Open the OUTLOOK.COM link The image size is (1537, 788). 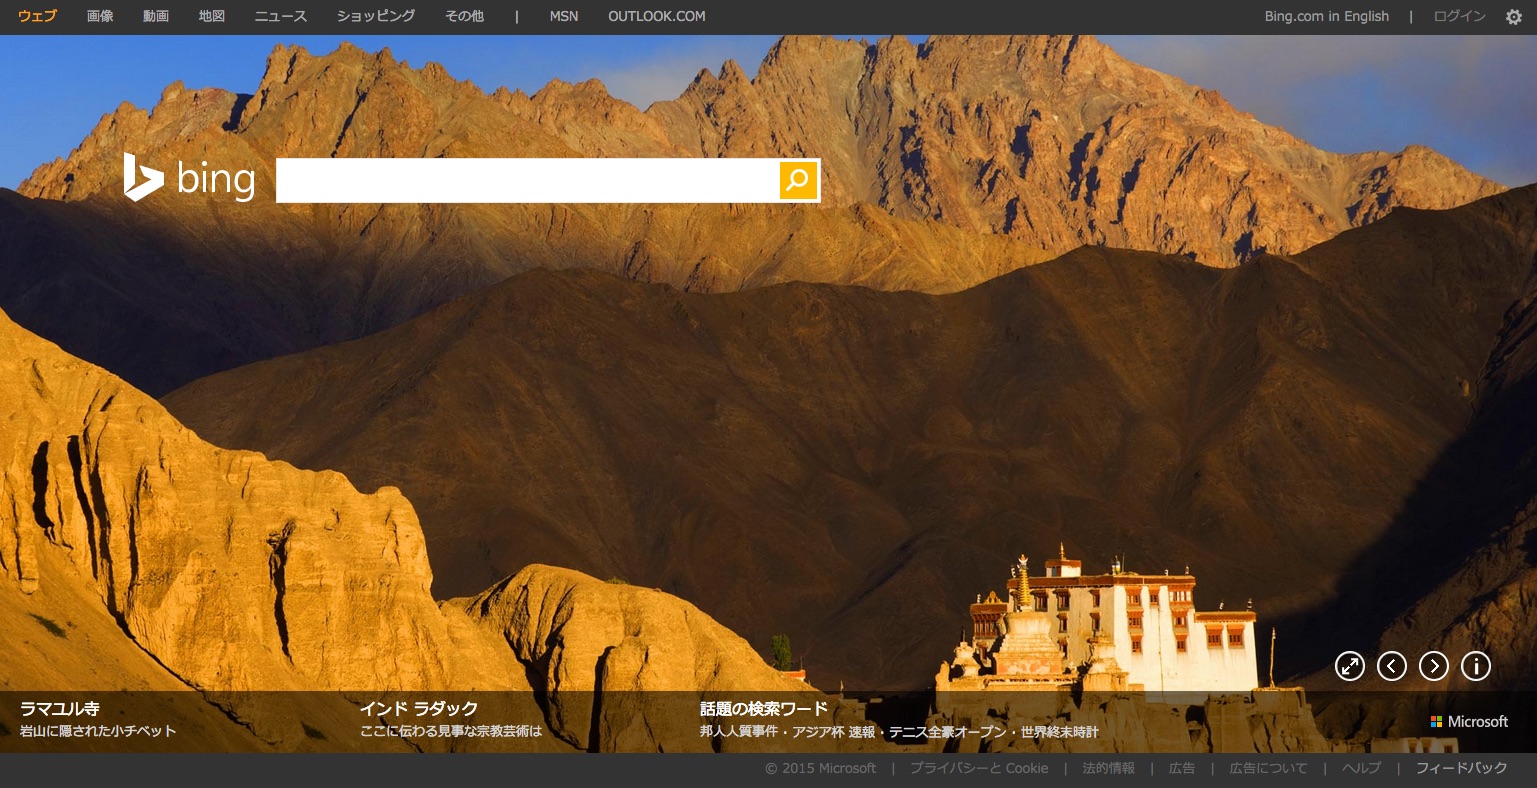tap(656, 16)
